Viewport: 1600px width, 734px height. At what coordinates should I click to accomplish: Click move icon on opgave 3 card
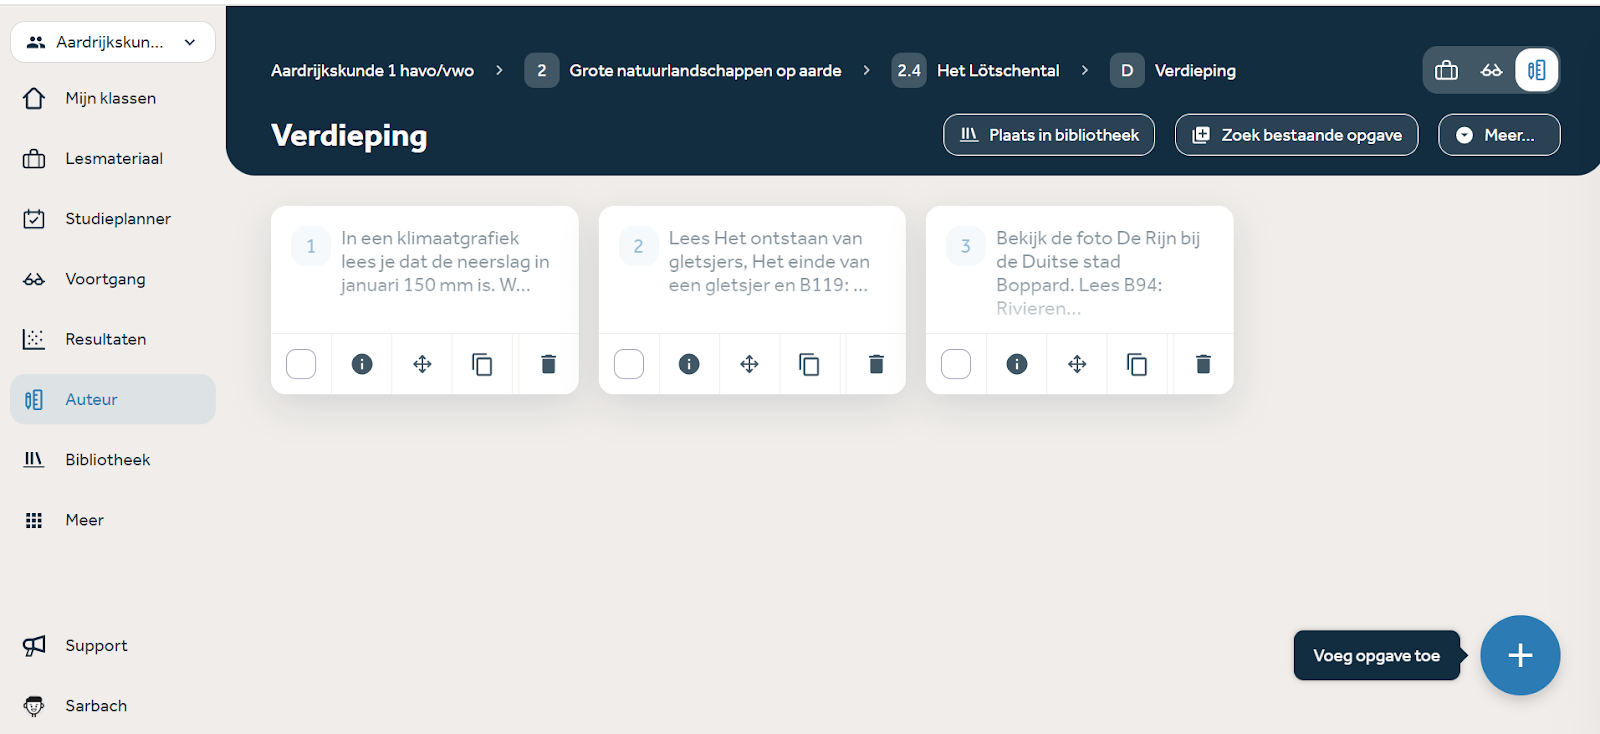pos(1077,364)
